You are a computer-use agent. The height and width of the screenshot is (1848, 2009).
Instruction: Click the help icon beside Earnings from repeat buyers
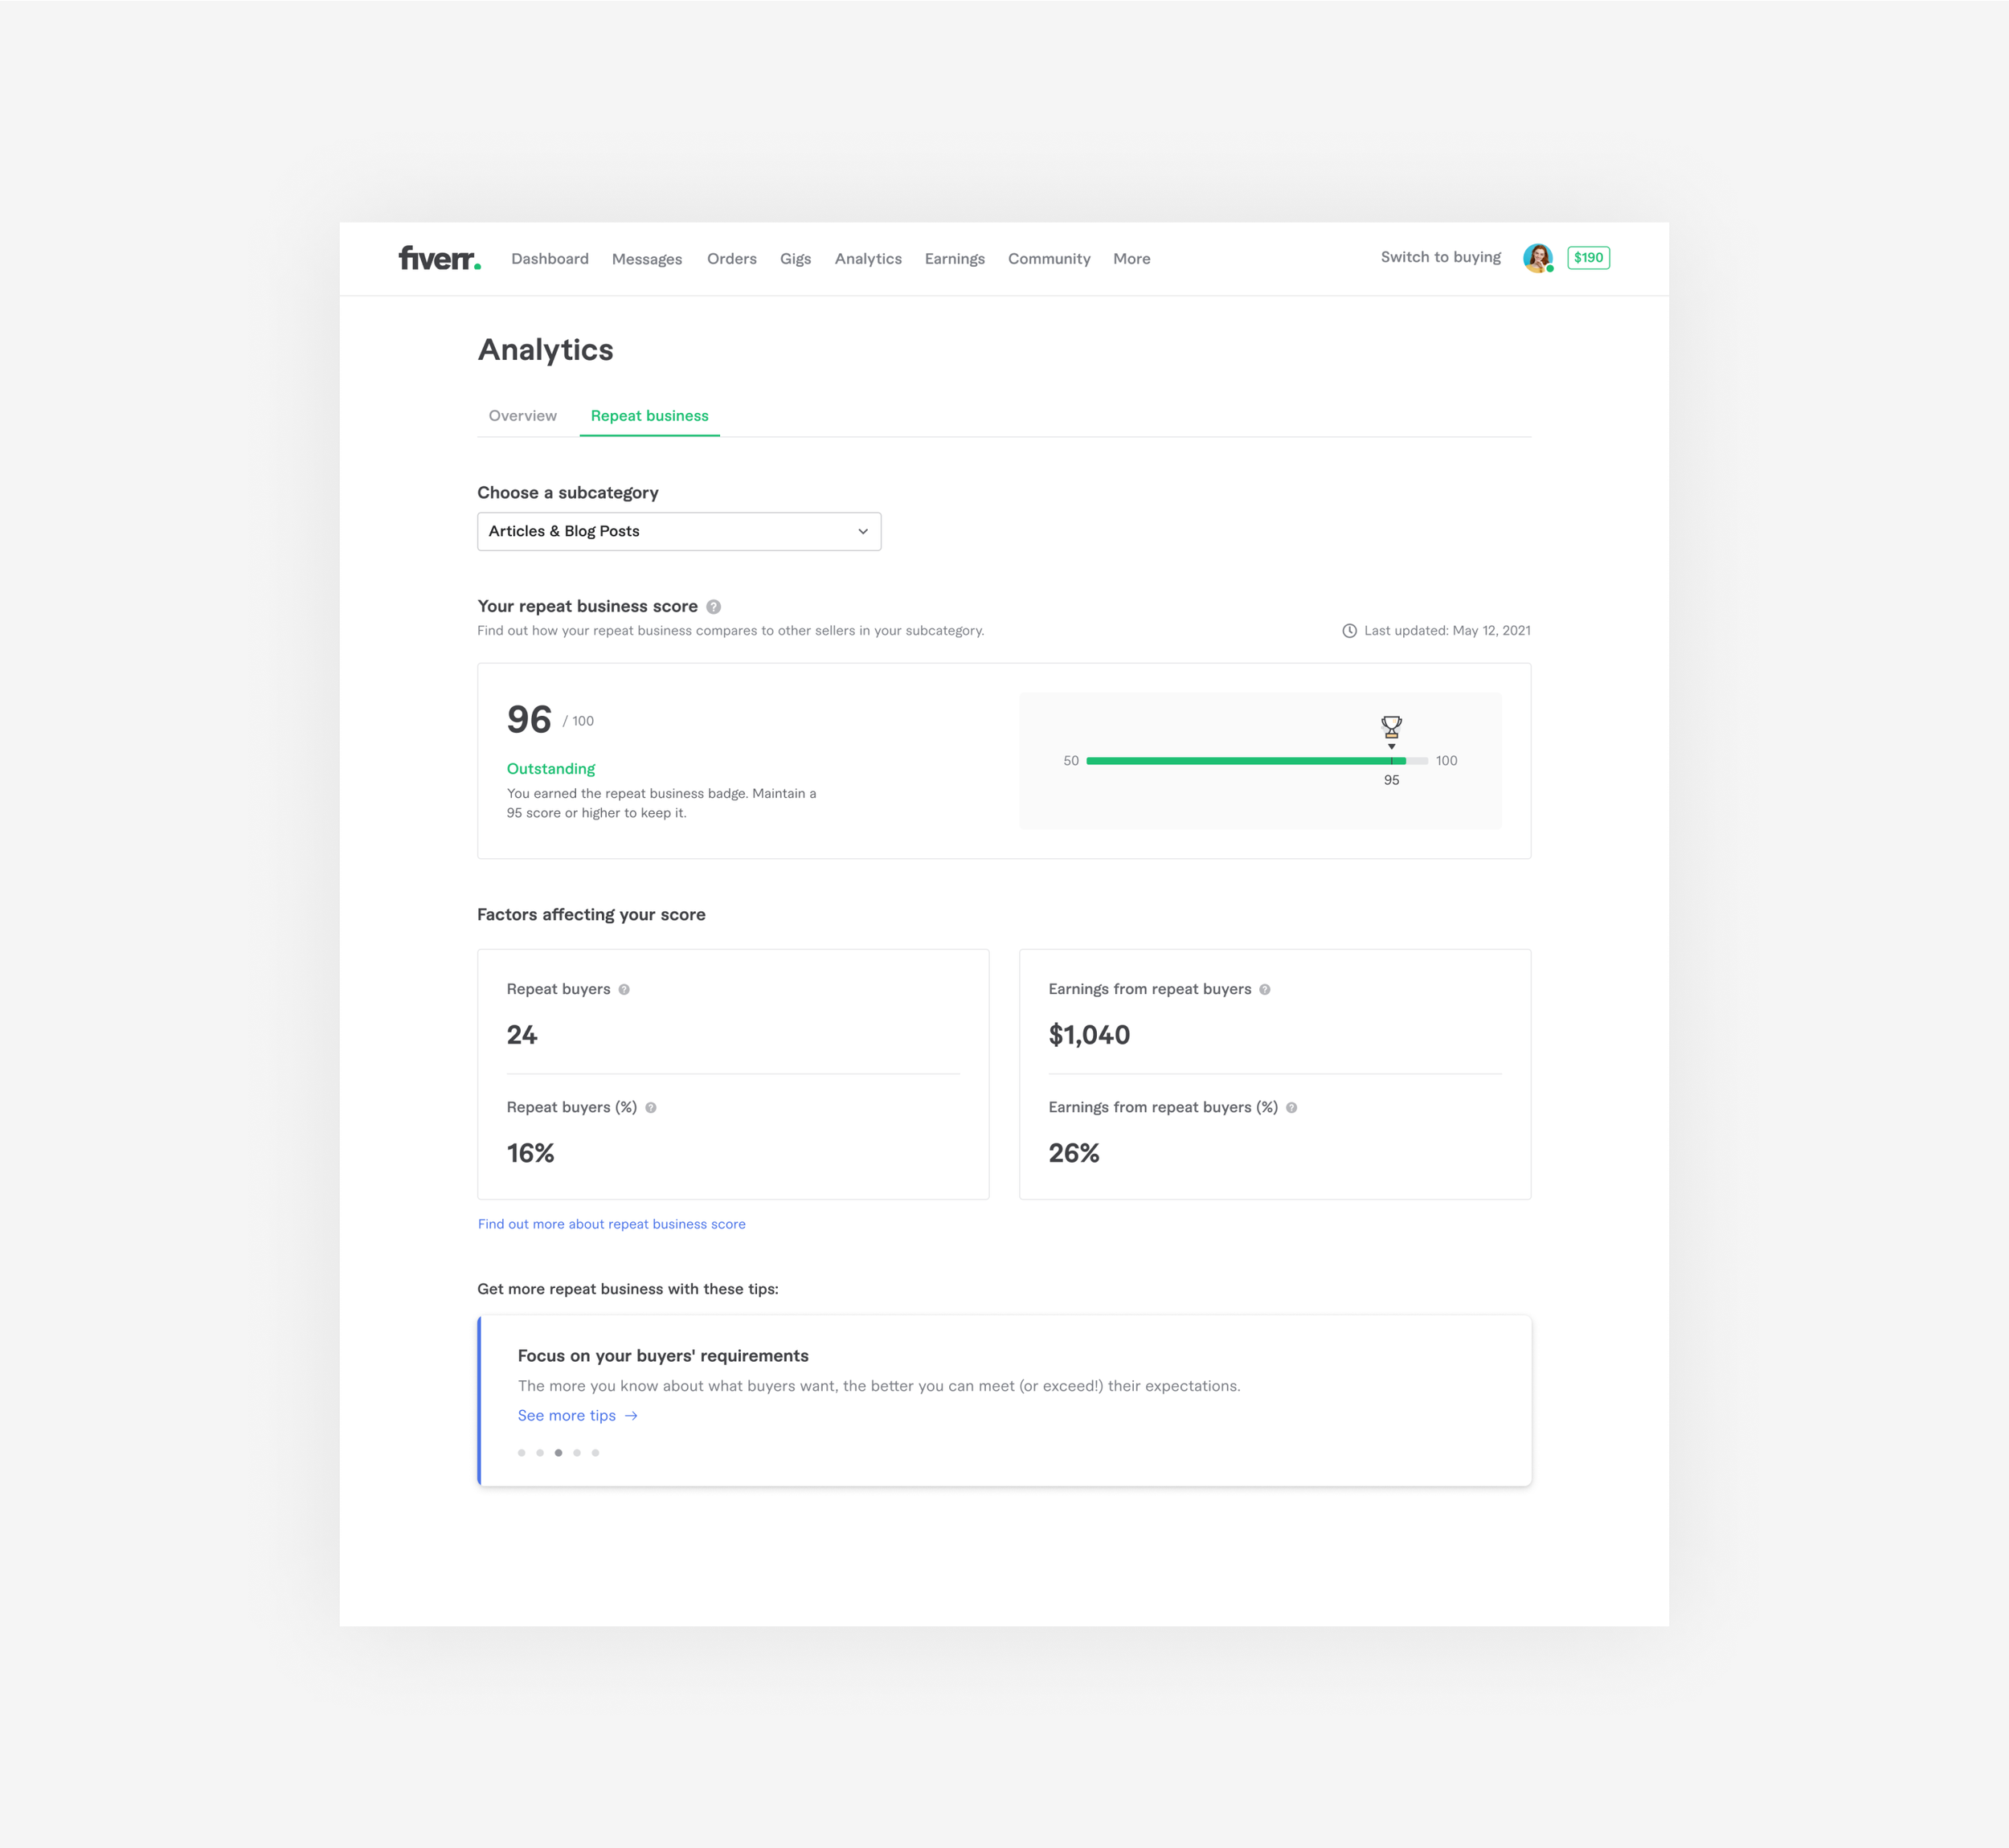pyautogui.click(x=1265, y=990)
